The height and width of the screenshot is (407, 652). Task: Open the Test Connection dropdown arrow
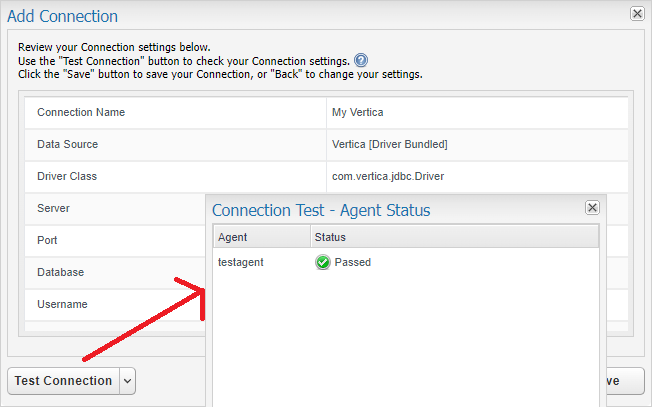point(128,381)
